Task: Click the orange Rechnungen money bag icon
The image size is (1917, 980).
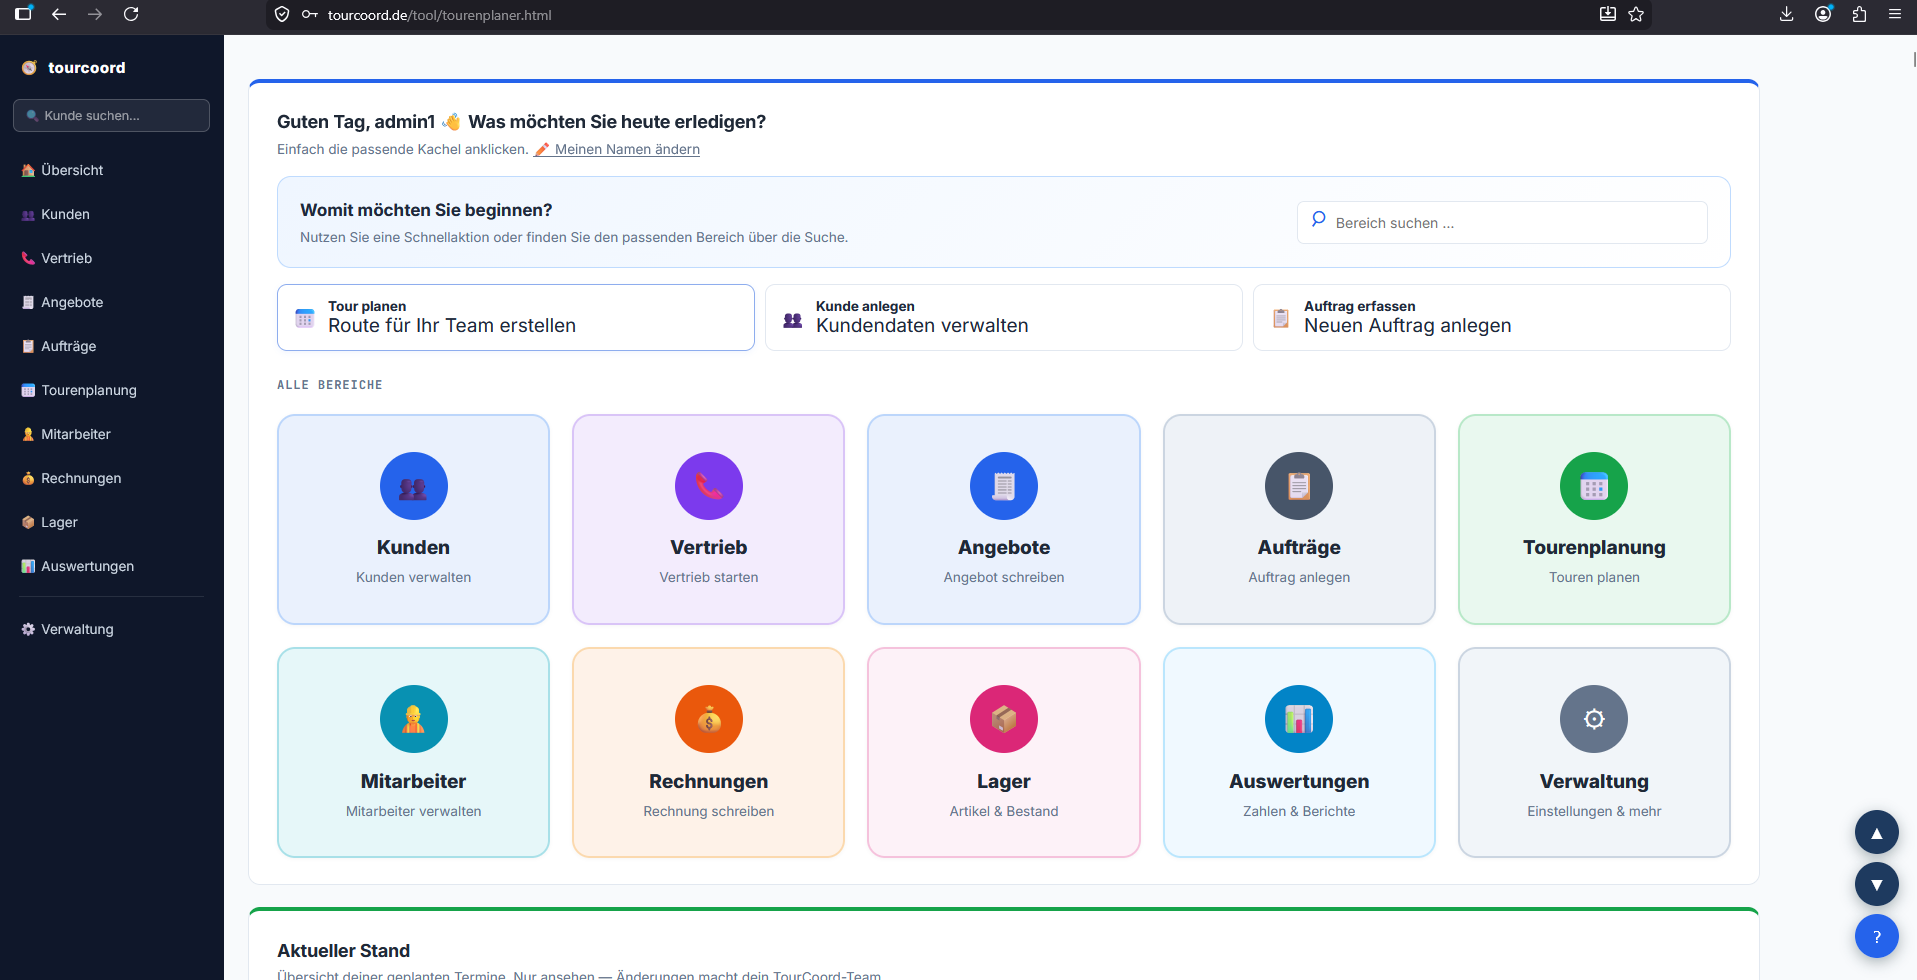Action: pos(709,719)
